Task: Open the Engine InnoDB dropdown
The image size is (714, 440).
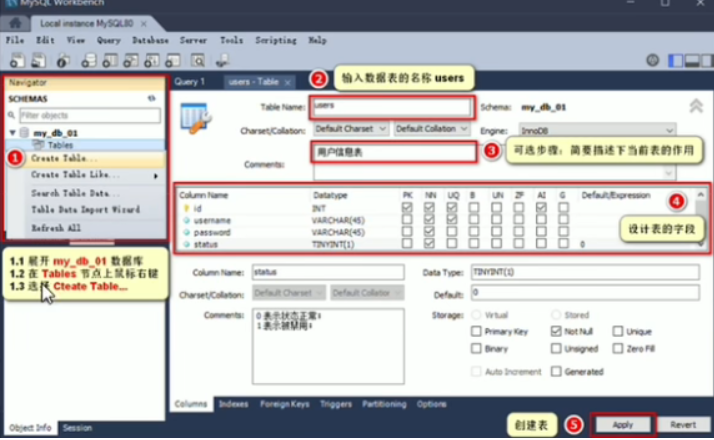Action: [x=597, y=131]
